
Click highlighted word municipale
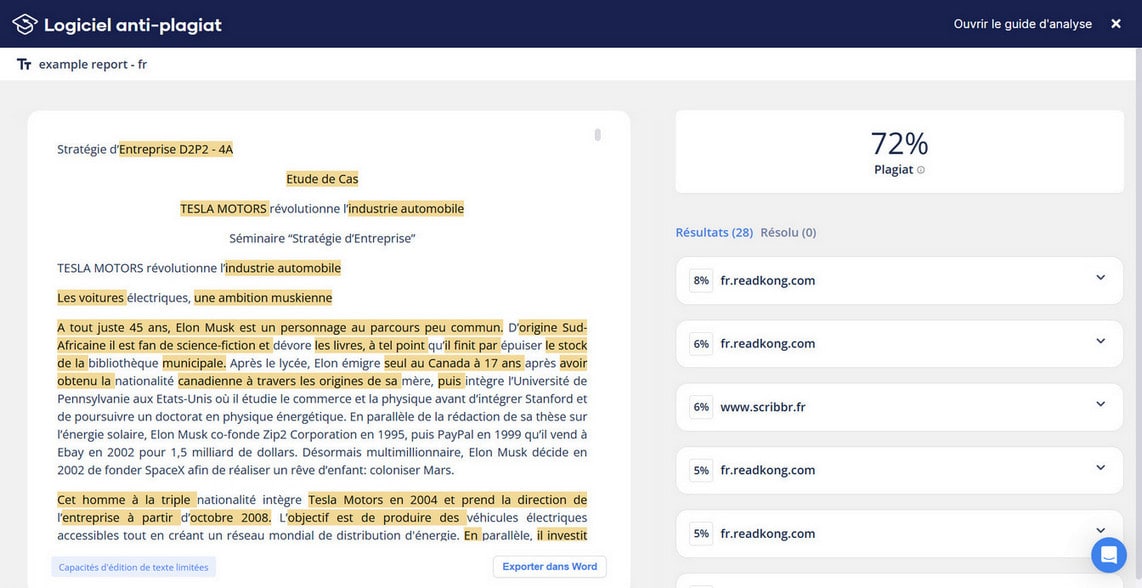click(194, 362)
